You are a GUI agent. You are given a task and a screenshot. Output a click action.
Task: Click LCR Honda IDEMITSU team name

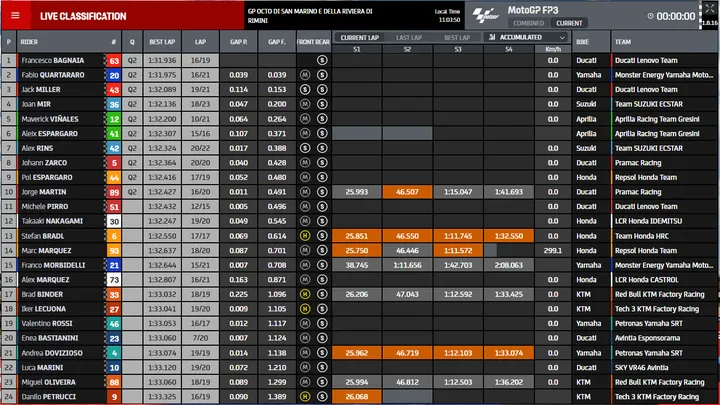click(648, 221)
